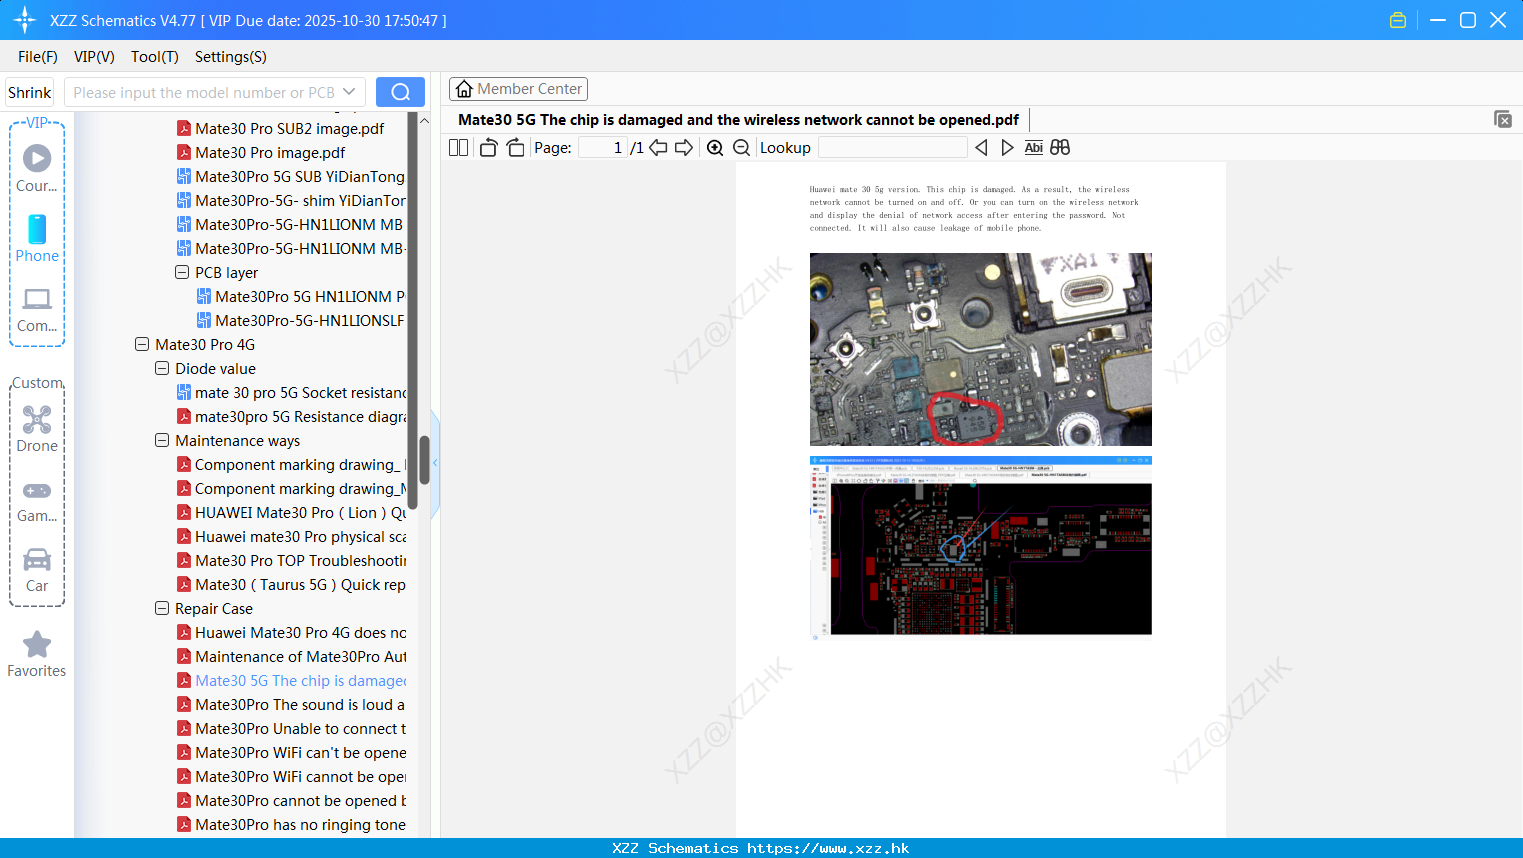Zoom out of the PDF
Image resolution: width=1523 pixels, height=858 pixels.
pyautogui.click(x=741, y=148)
